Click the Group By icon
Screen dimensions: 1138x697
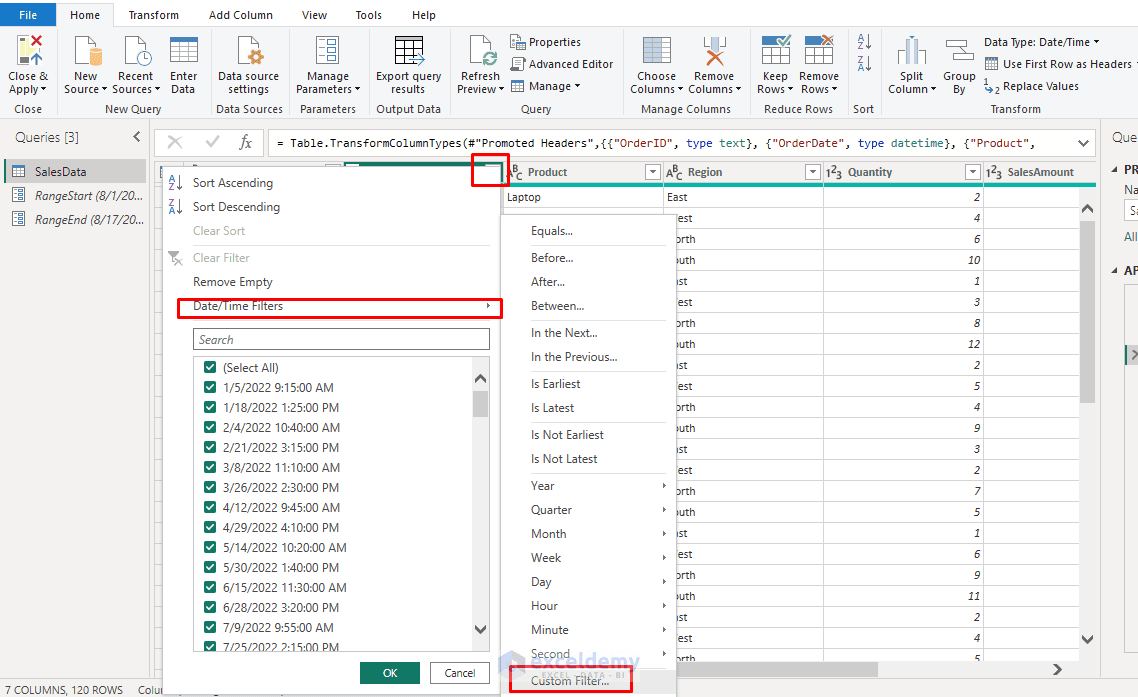(959, 51)
